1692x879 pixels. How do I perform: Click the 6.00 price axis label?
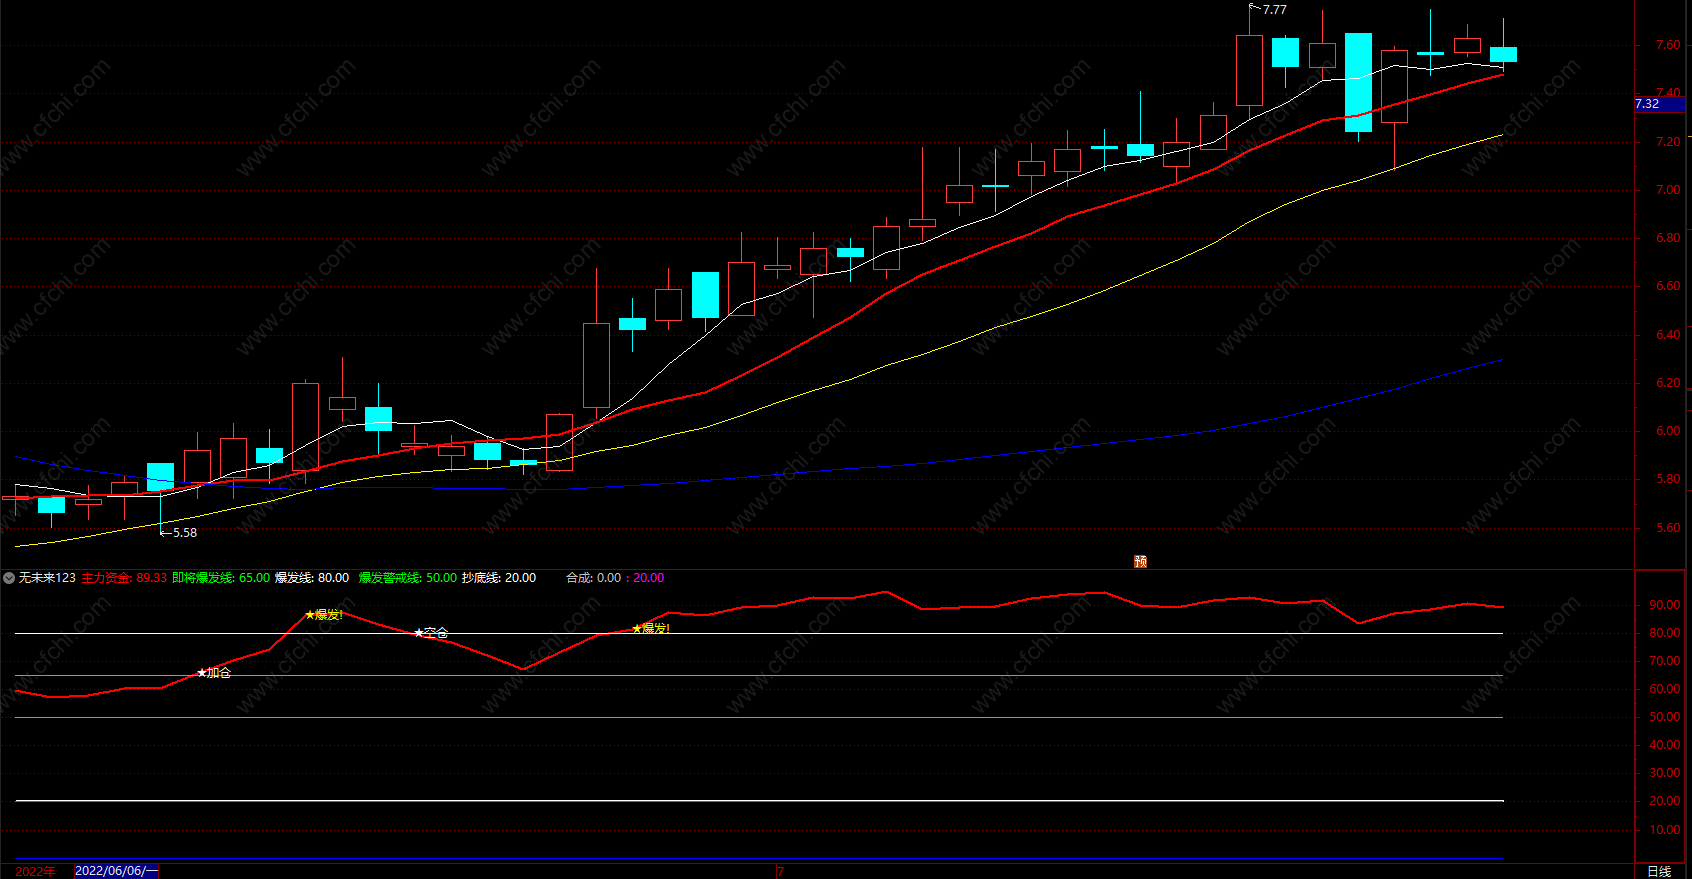(1668, 431)
